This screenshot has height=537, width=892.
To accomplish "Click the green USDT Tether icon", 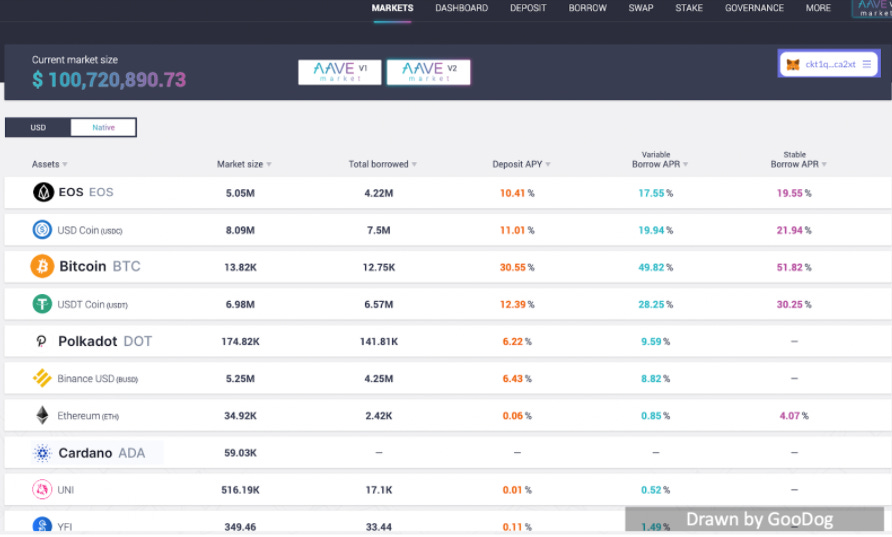I will click(x=42, y=304).
